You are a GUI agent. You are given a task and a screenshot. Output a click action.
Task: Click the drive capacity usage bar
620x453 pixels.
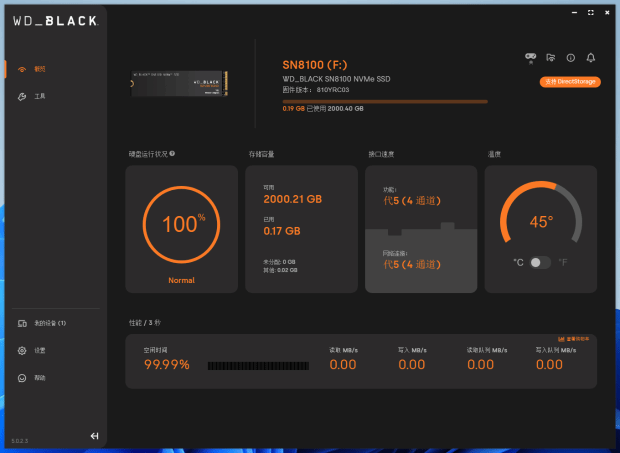pos(385,102)
